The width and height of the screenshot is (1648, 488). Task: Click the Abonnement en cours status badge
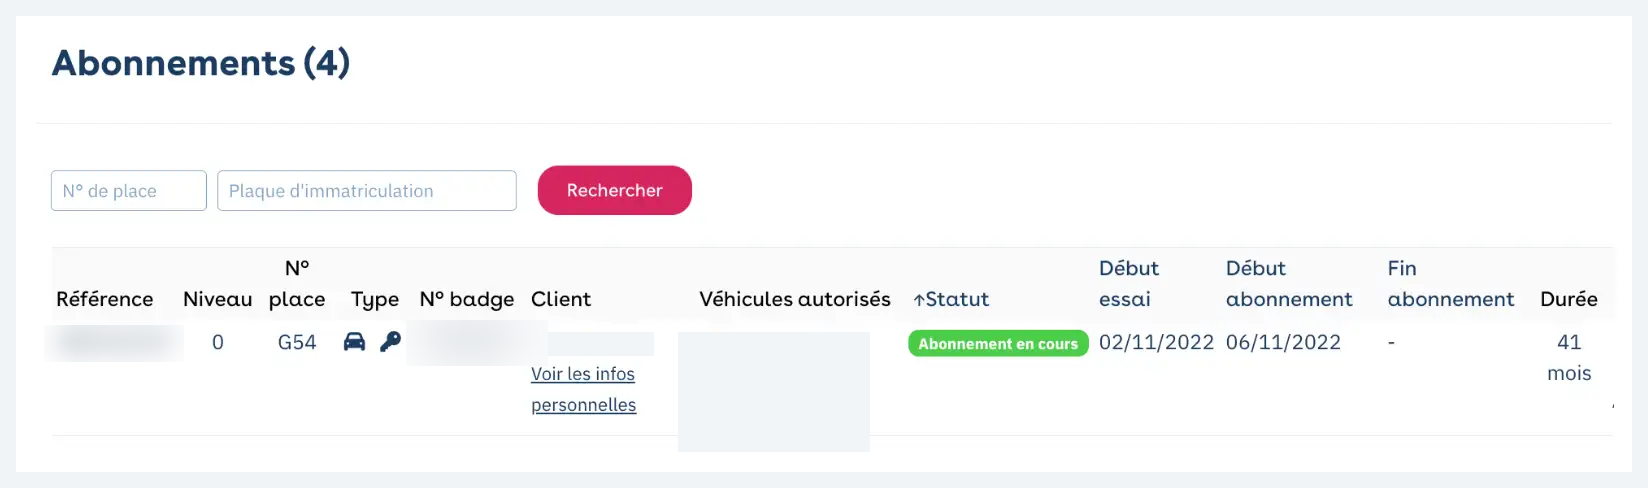(x=998, y=343)
